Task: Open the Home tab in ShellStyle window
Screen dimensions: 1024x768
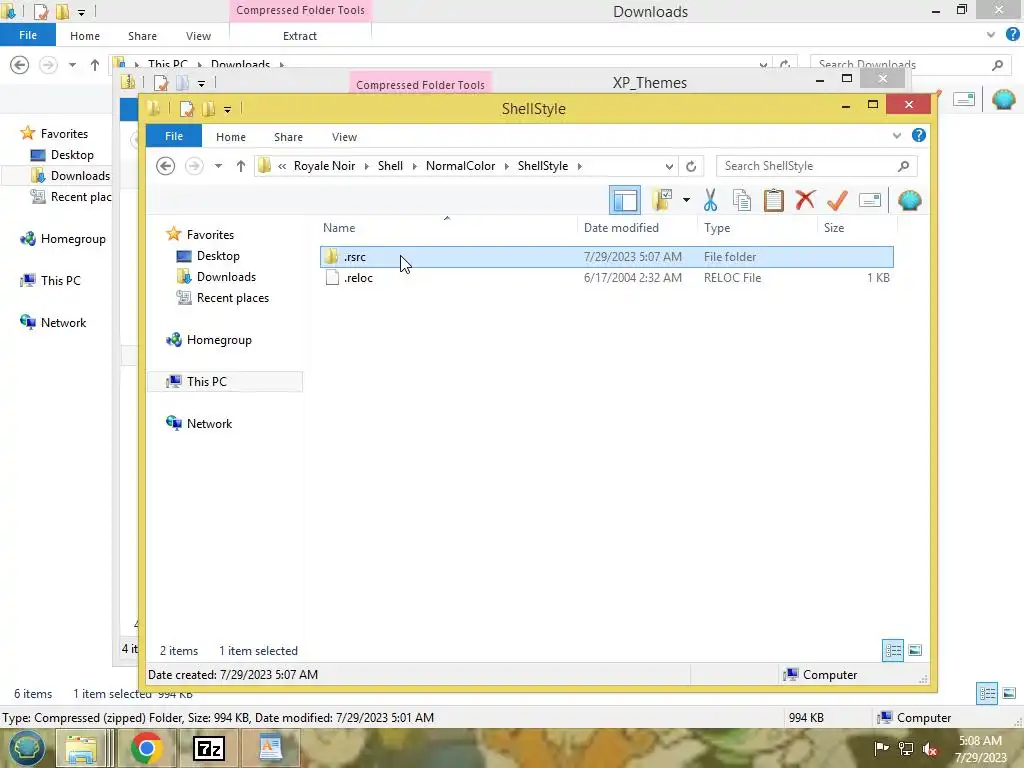Action: point(231,137)
